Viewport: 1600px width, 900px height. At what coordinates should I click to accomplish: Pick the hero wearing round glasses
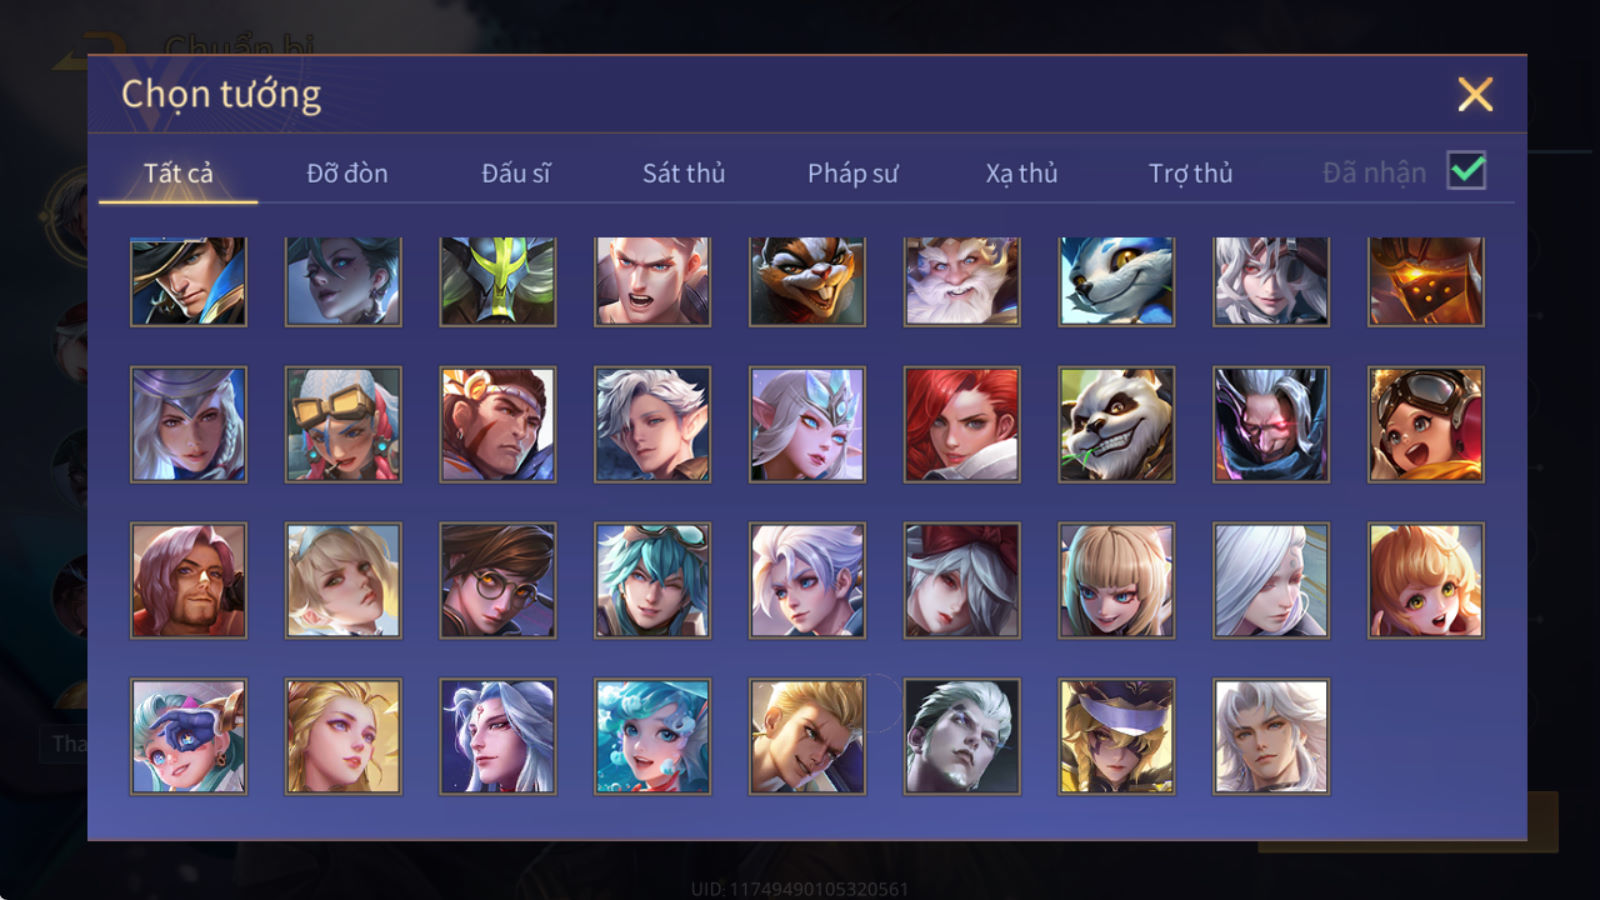498,580
